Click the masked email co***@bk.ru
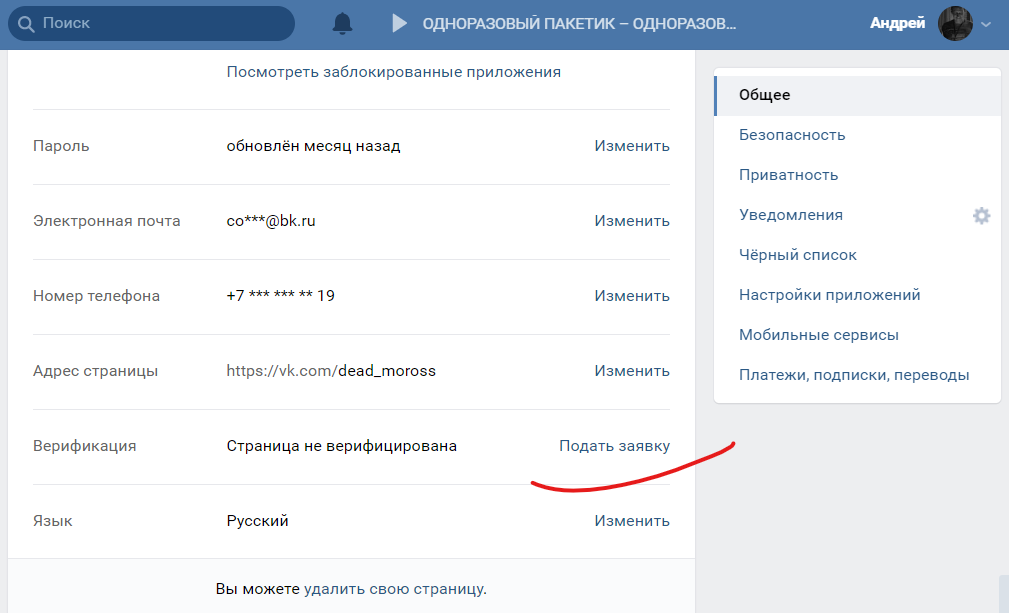1009x613 pixels. 271,221
